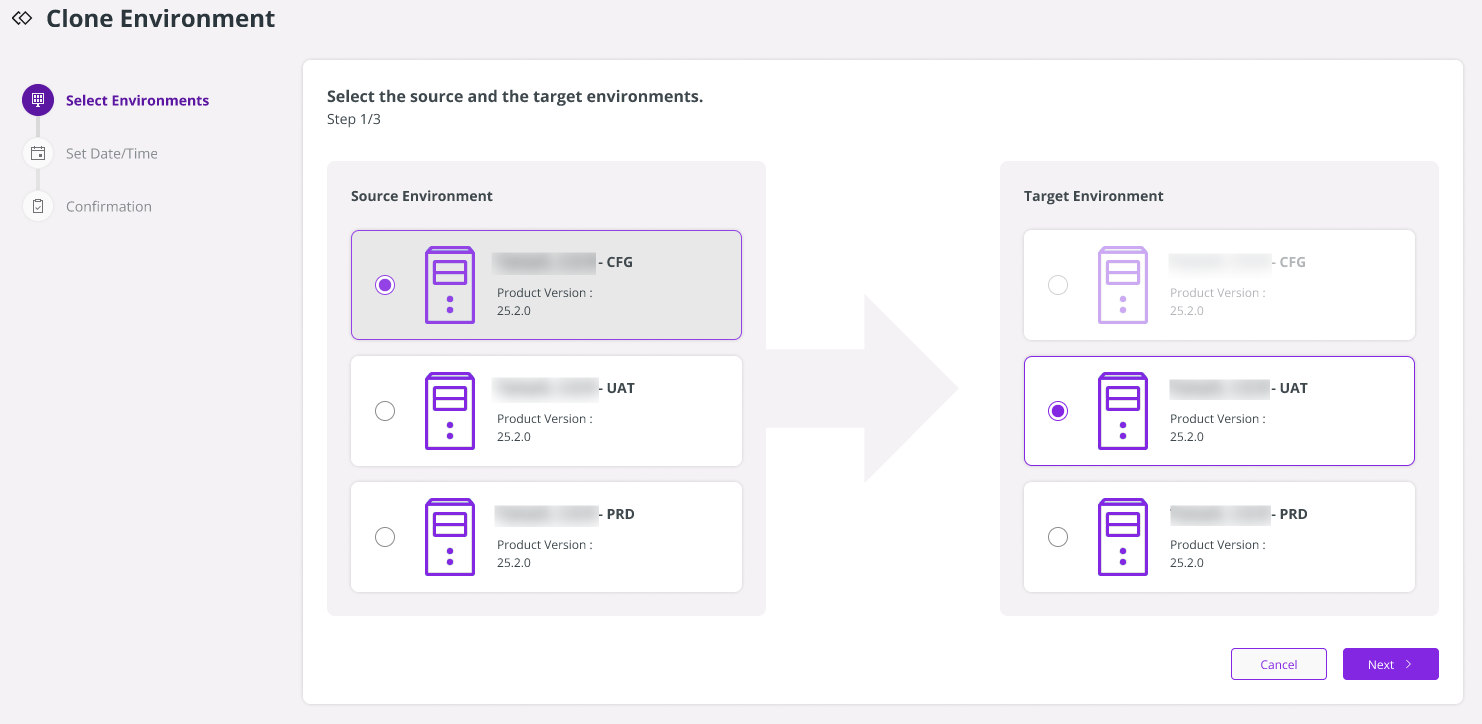Open the Set Date/Time step

pyautogui.click(x=112, y=152)
